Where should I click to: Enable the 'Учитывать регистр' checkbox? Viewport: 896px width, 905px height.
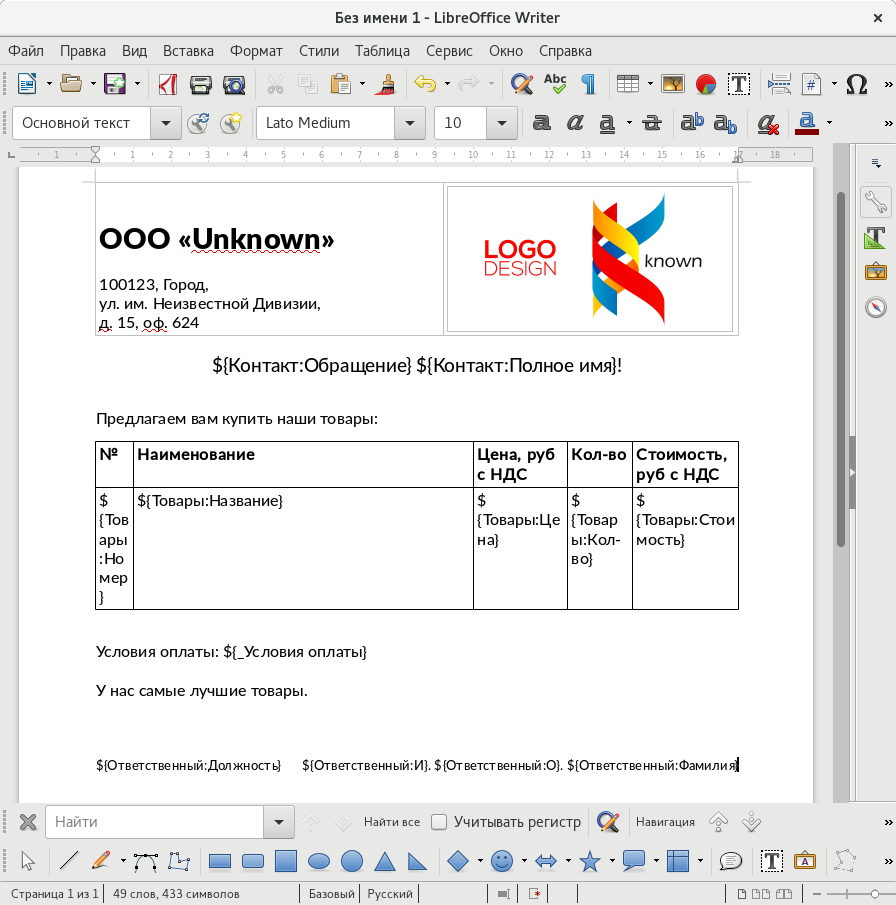tap(439, 822)
